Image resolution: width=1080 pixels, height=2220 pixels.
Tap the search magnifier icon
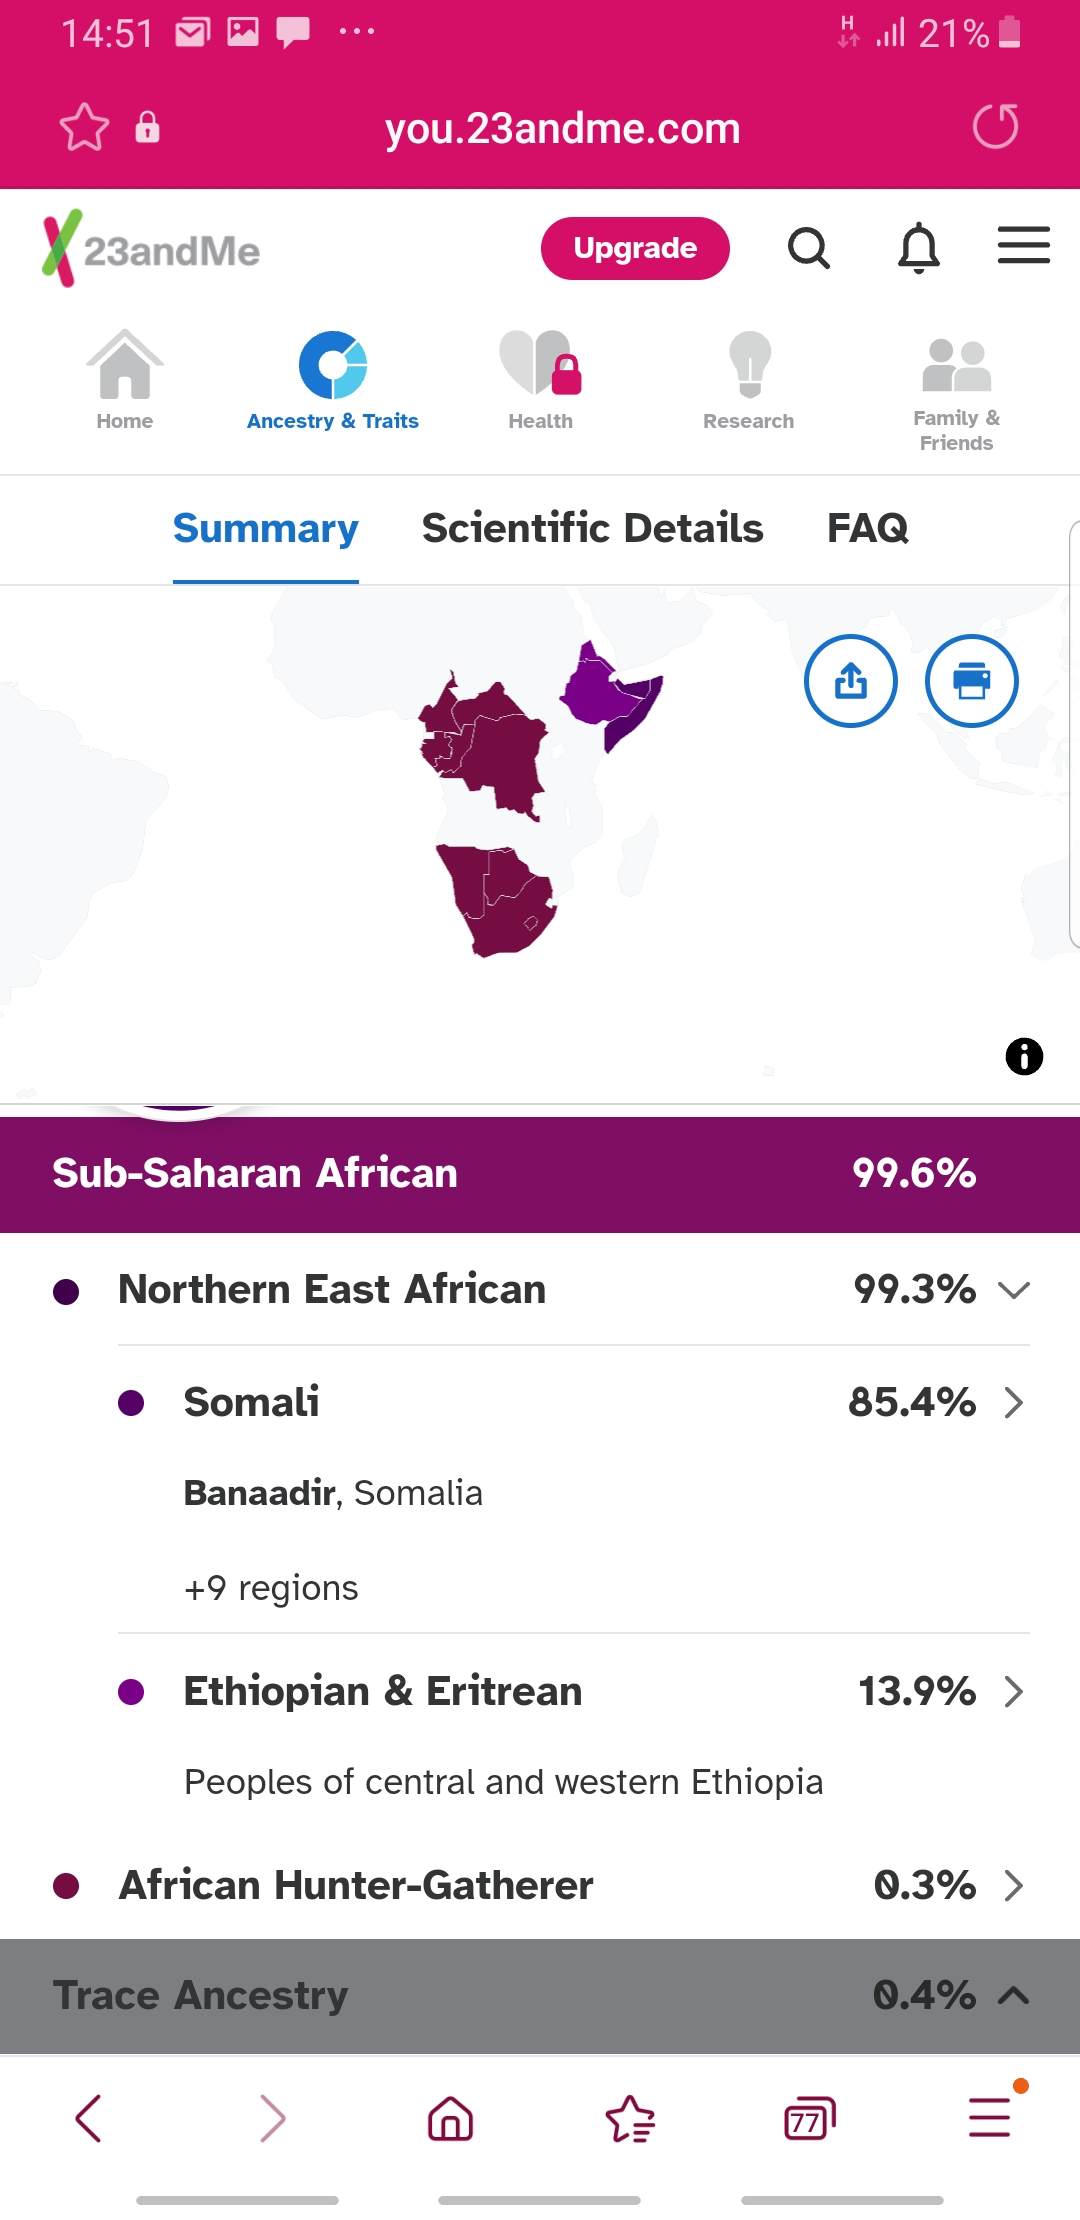click(x=808, y=248)
